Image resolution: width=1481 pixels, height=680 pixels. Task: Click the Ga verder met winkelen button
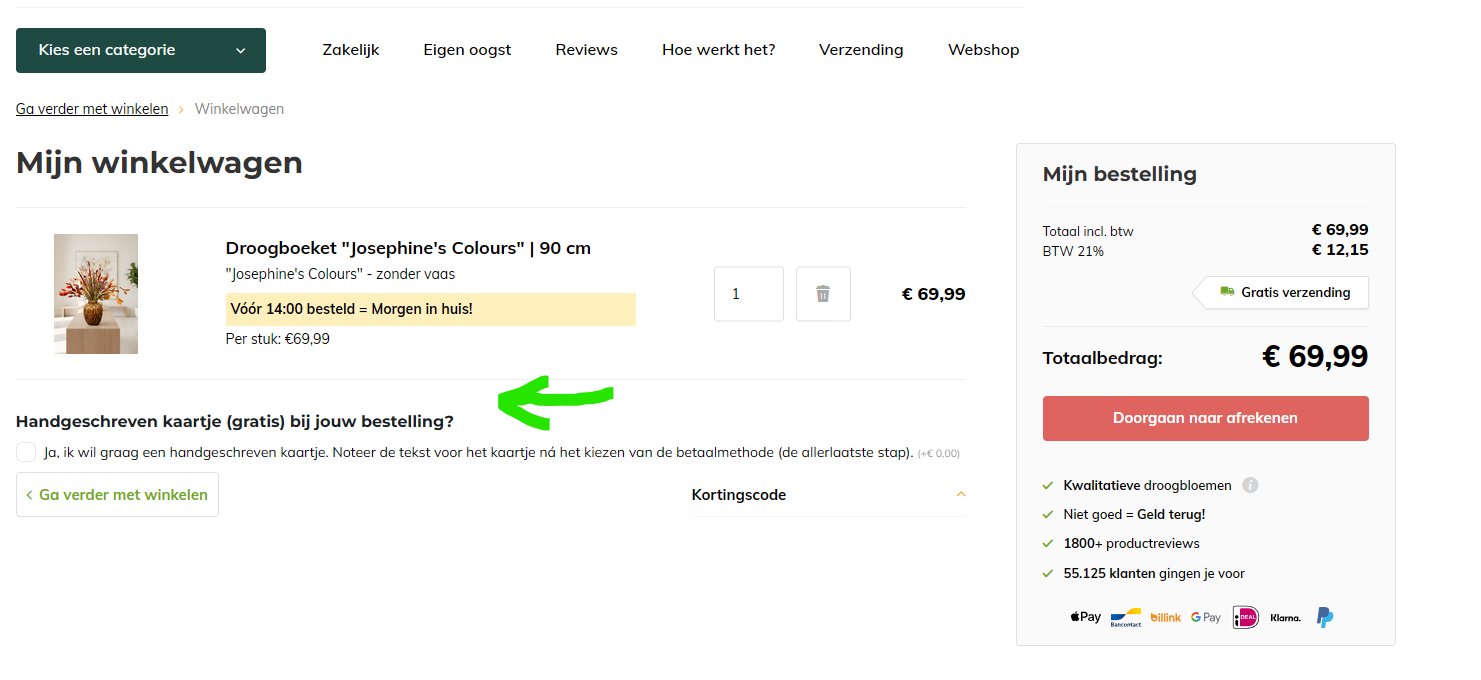117,494
